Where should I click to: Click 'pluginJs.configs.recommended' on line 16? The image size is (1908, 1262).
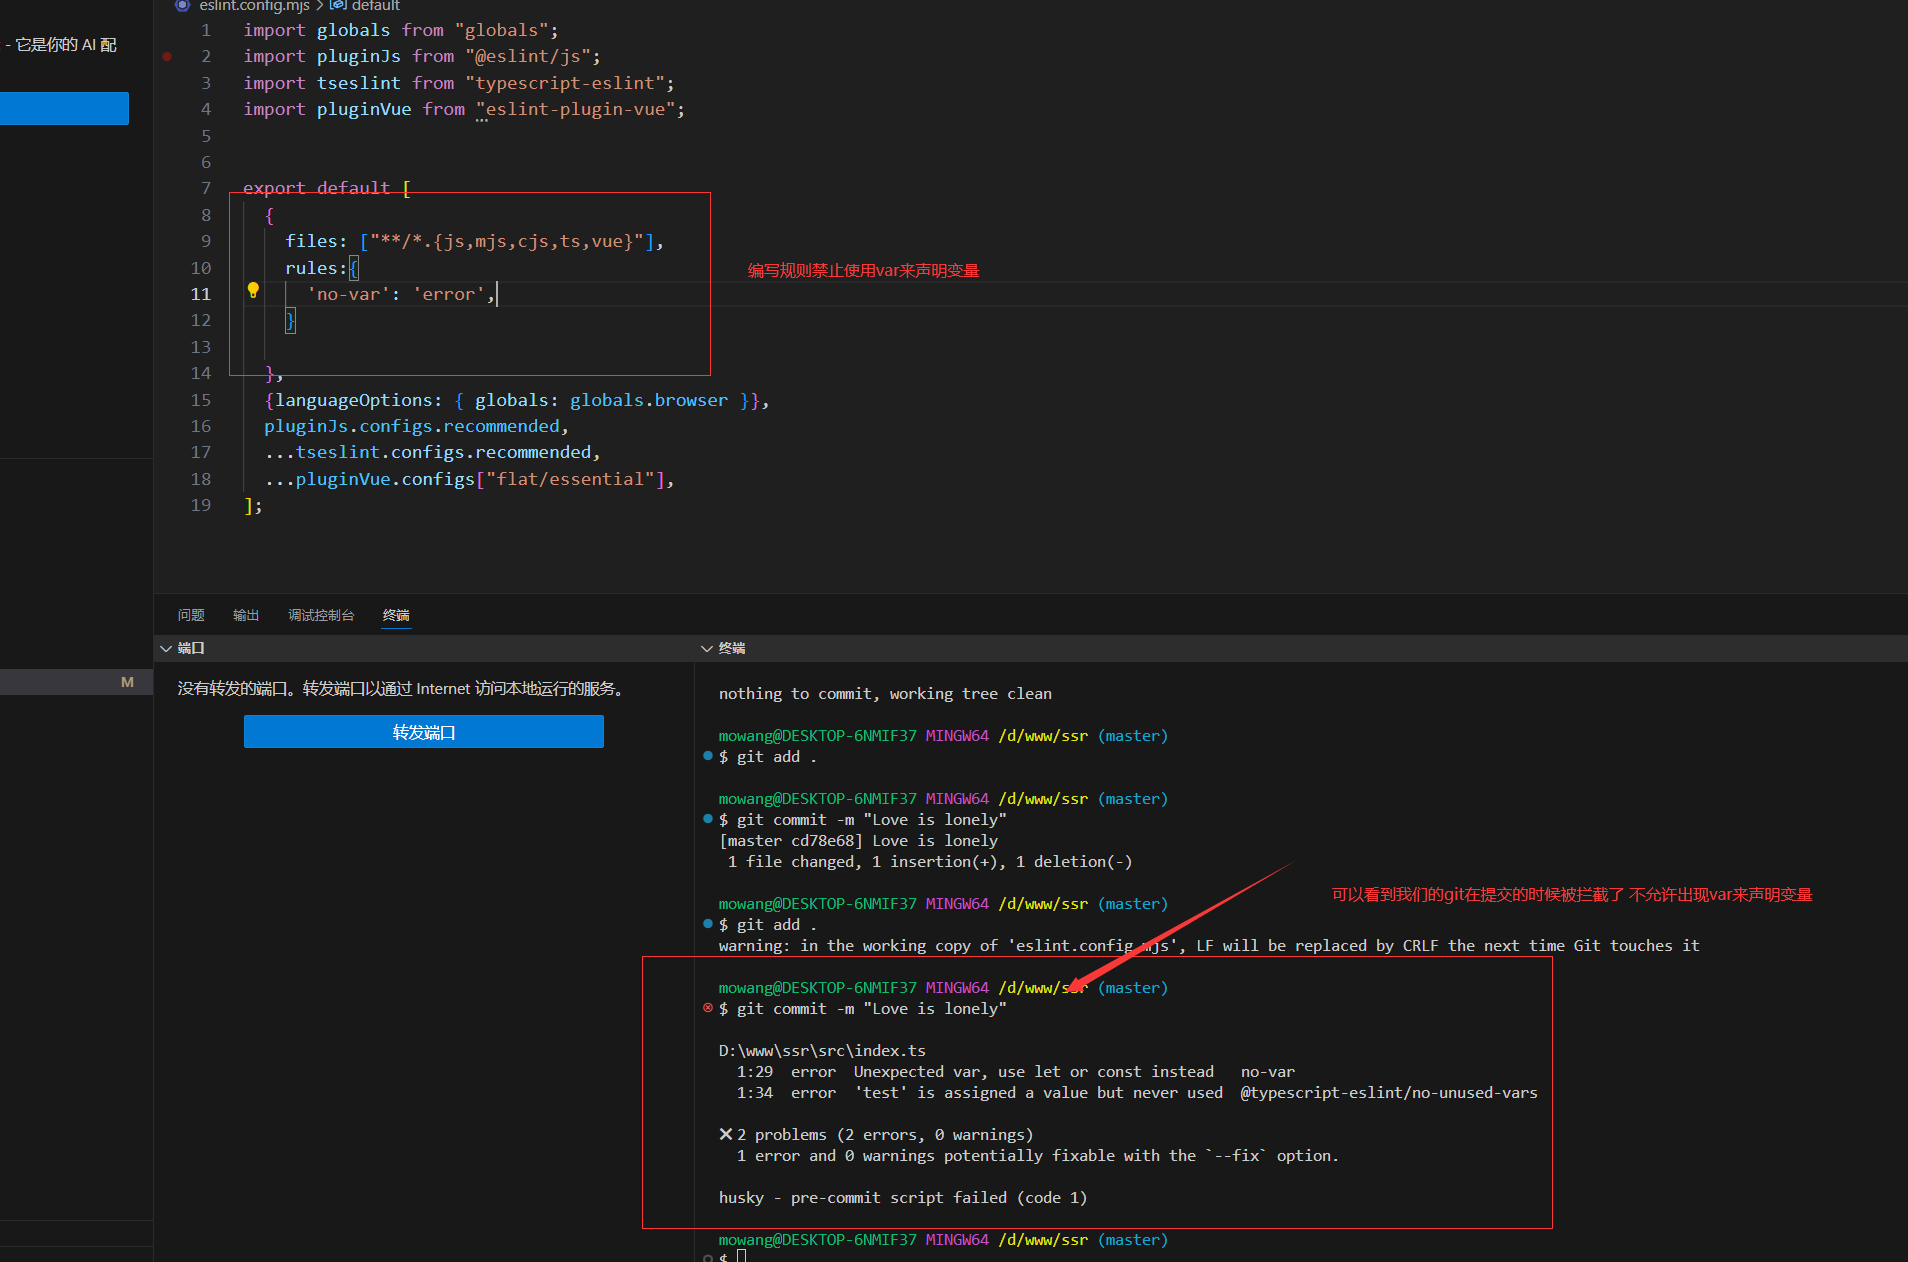coord(412,426)
